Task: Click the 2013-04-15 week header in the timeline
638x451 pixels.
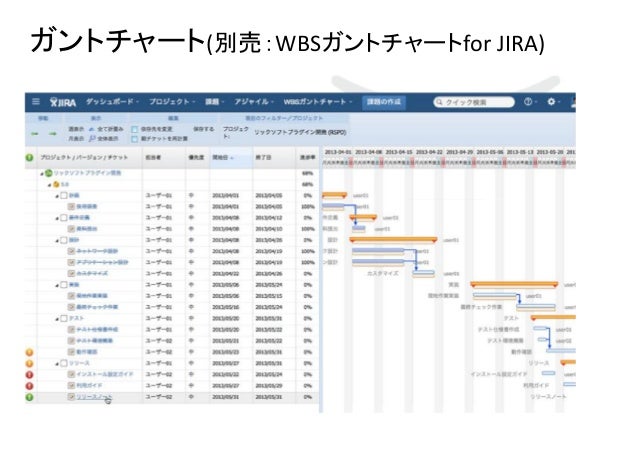Action: [399, 152]
